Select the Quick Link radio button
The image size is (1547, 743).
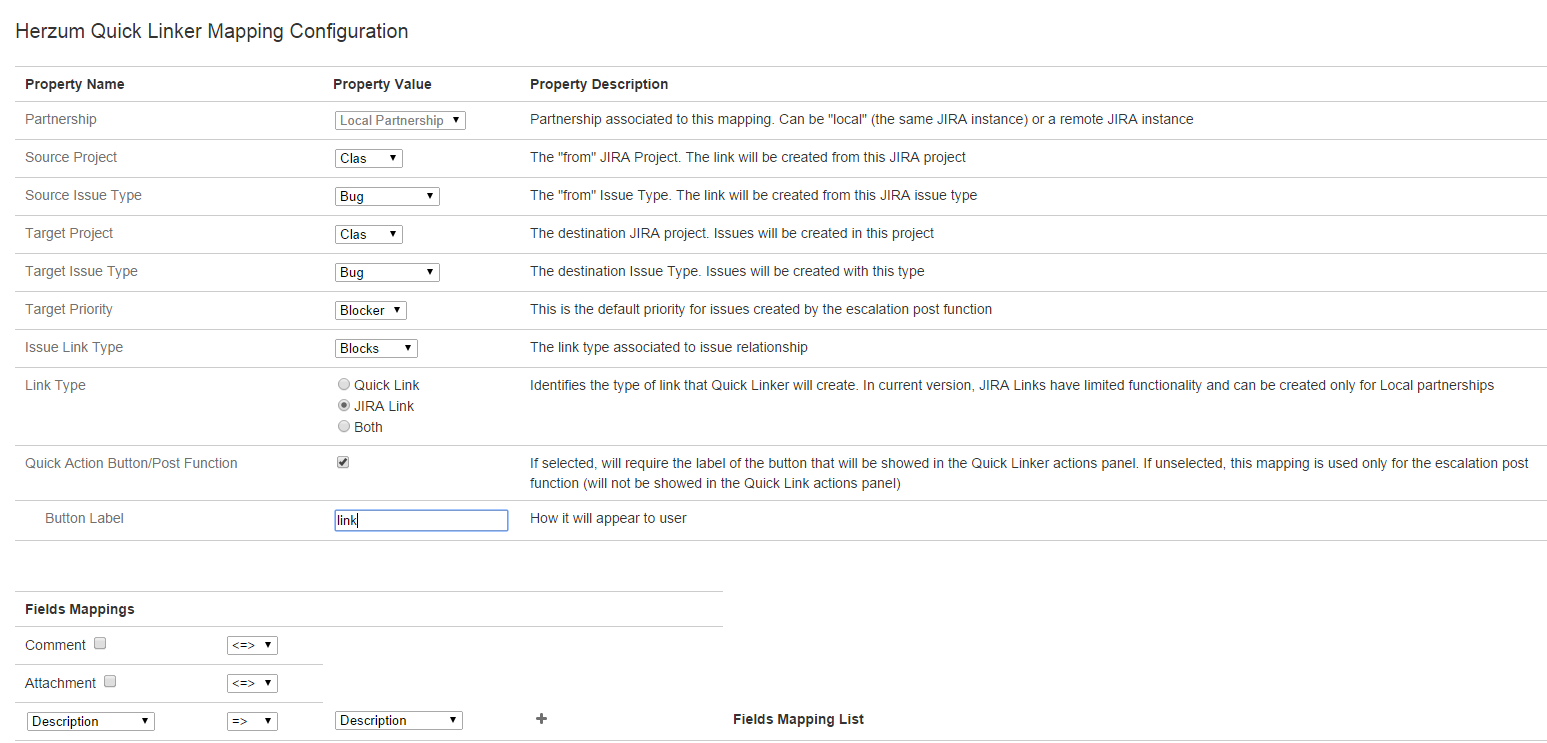coord(344,385)
